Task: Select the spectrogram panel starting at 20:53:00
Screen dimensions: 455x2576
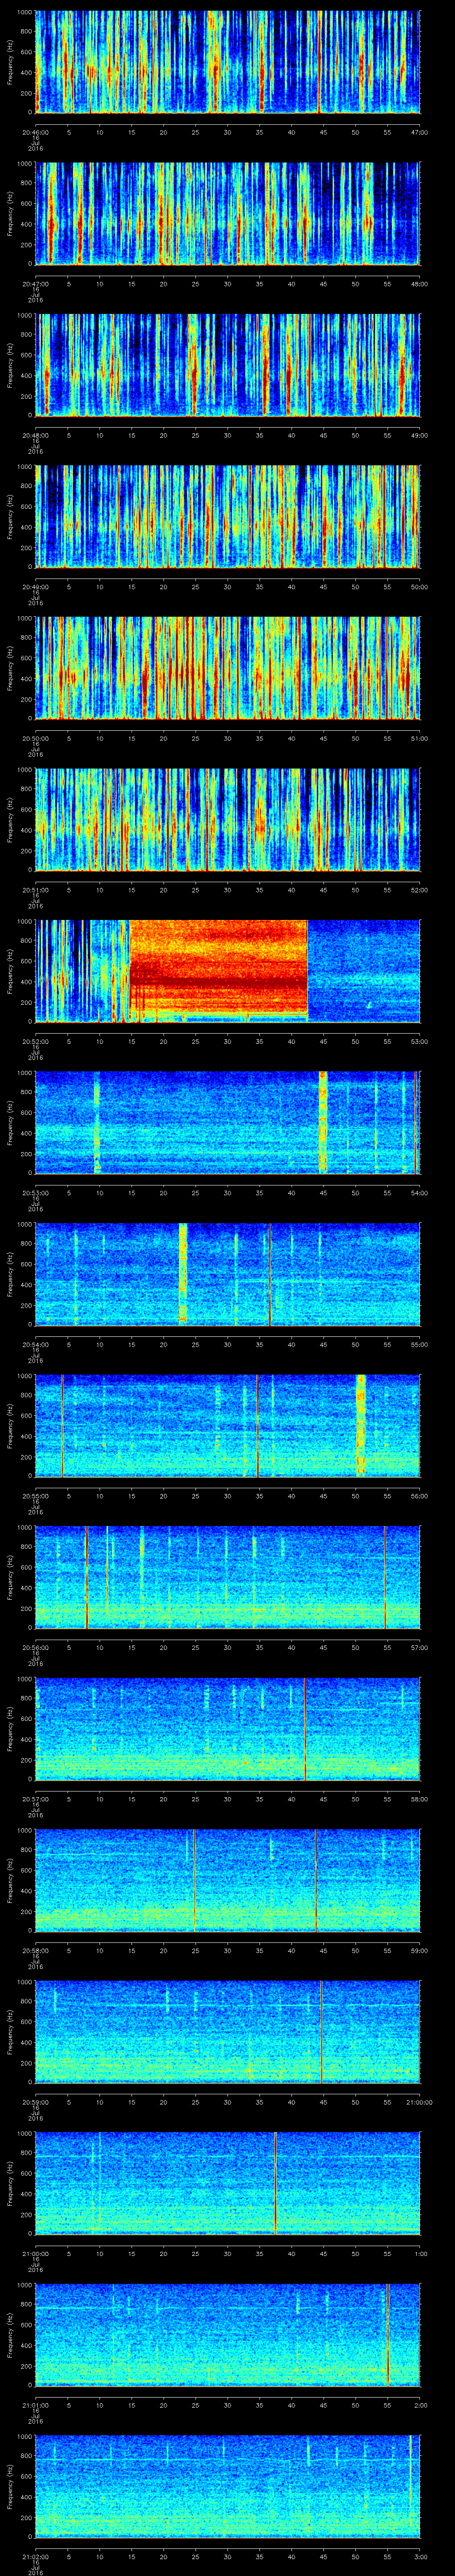Action: [228, 1122]
